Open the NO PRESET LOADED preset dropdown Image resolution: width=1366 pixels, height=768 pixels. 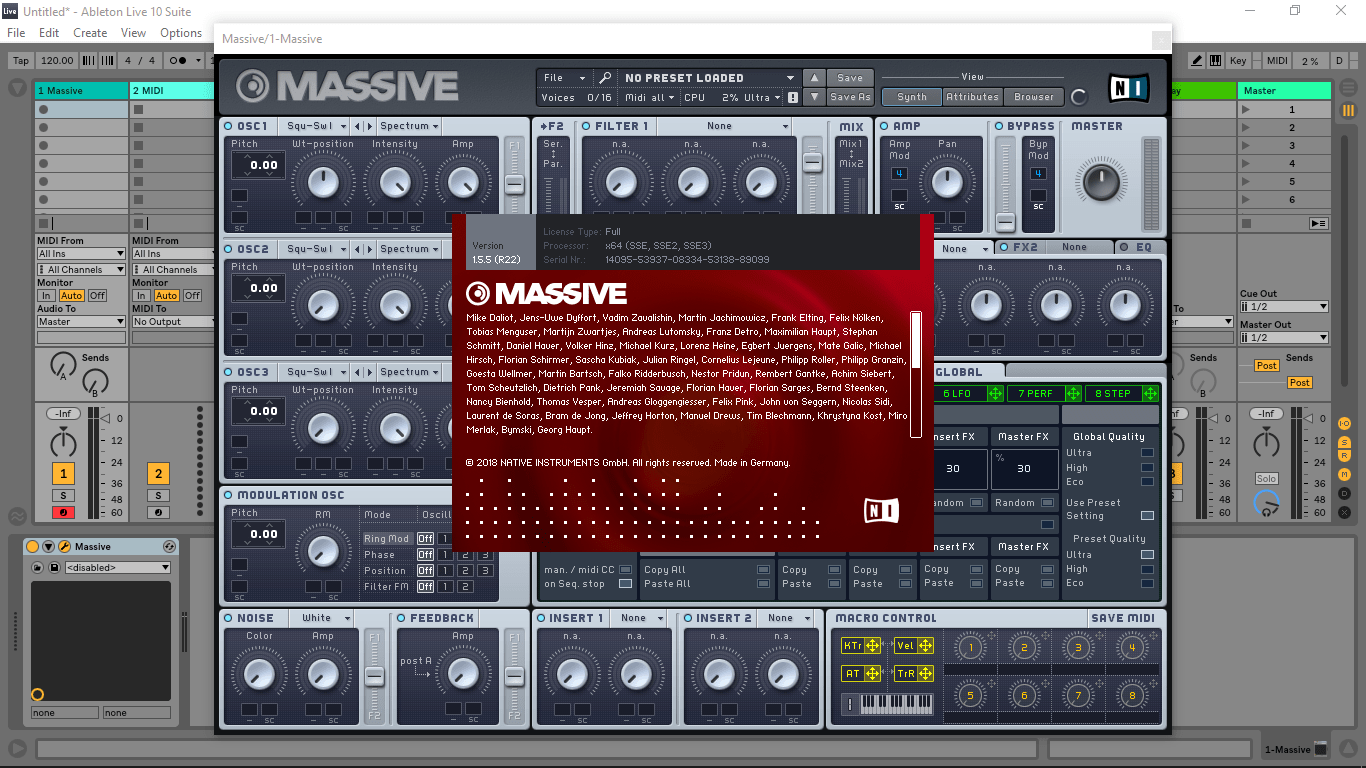(709, 78)
